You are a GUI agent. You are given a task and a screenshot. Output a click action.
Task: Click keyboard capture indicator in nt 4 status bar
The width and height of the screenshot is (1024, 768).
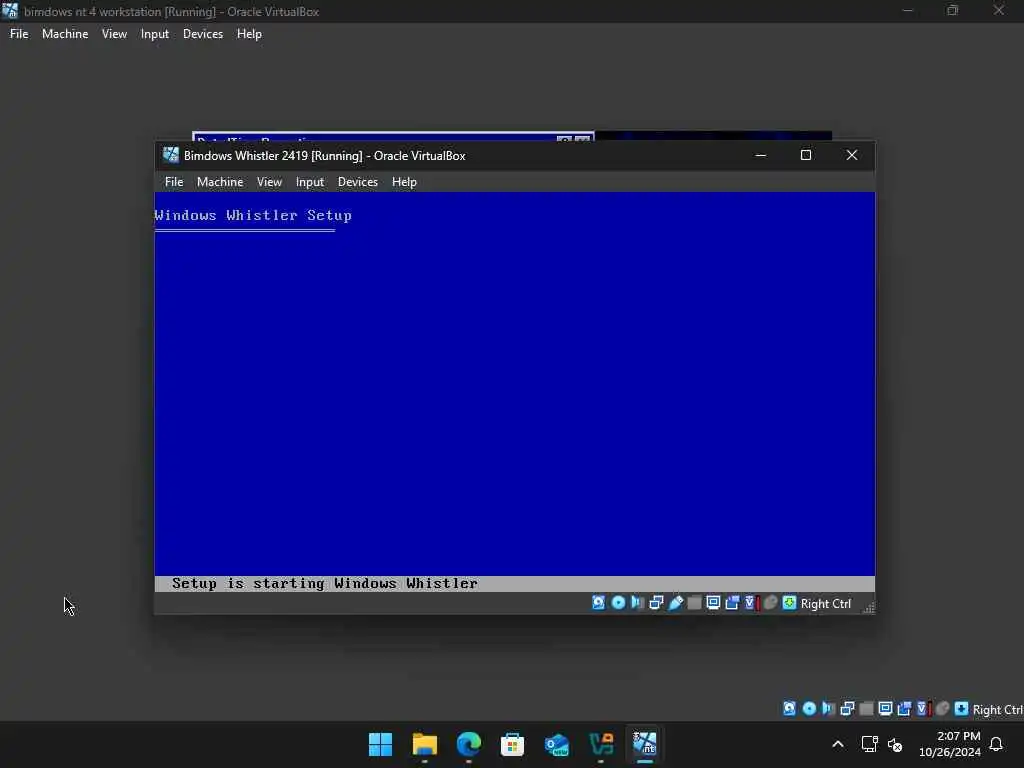click(x=961, y=709)
